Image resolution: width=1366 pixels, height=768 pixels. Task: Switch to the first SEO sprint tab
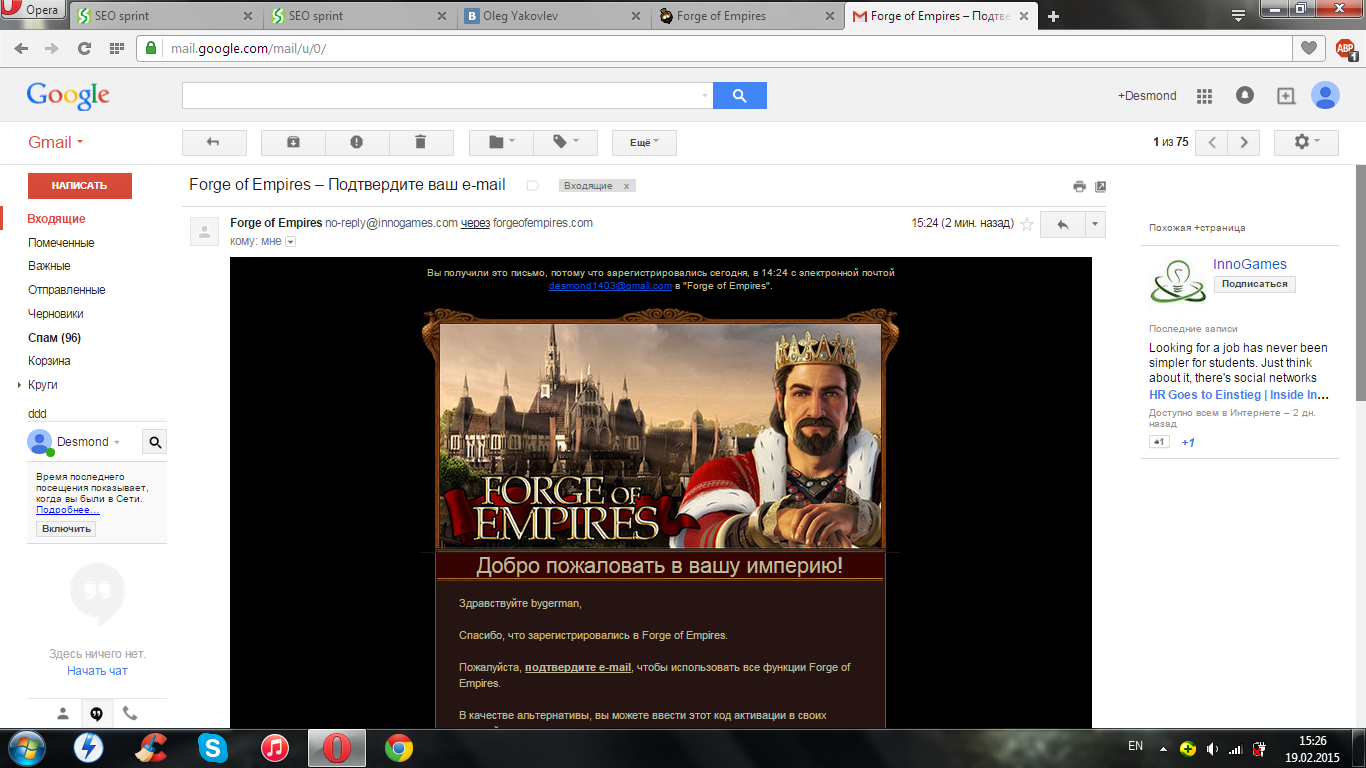(x=162, y=16)
